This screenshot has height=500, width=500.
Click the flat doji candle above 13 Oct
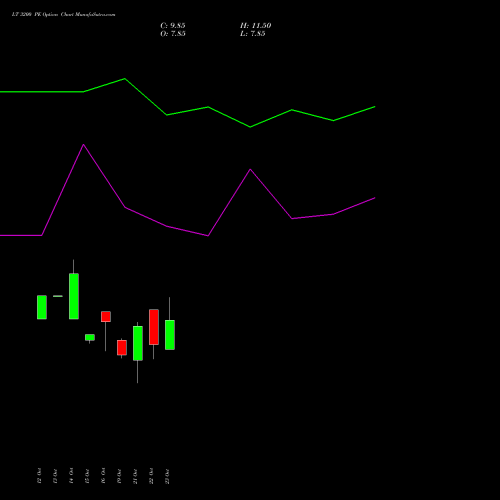tap(58, 296)
